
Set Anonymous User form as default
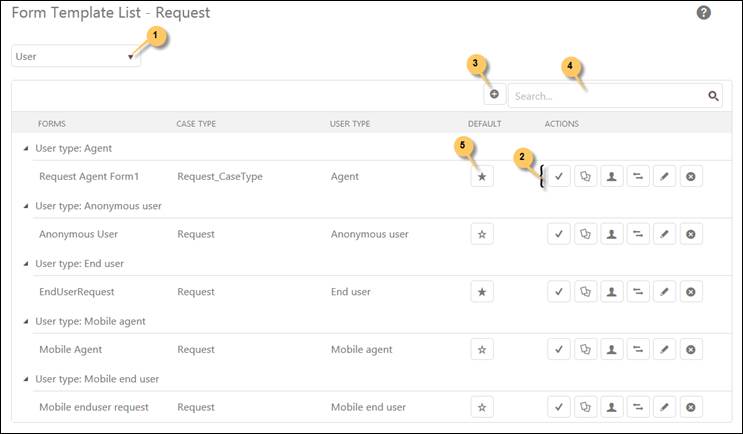click(x=482, y=234)
